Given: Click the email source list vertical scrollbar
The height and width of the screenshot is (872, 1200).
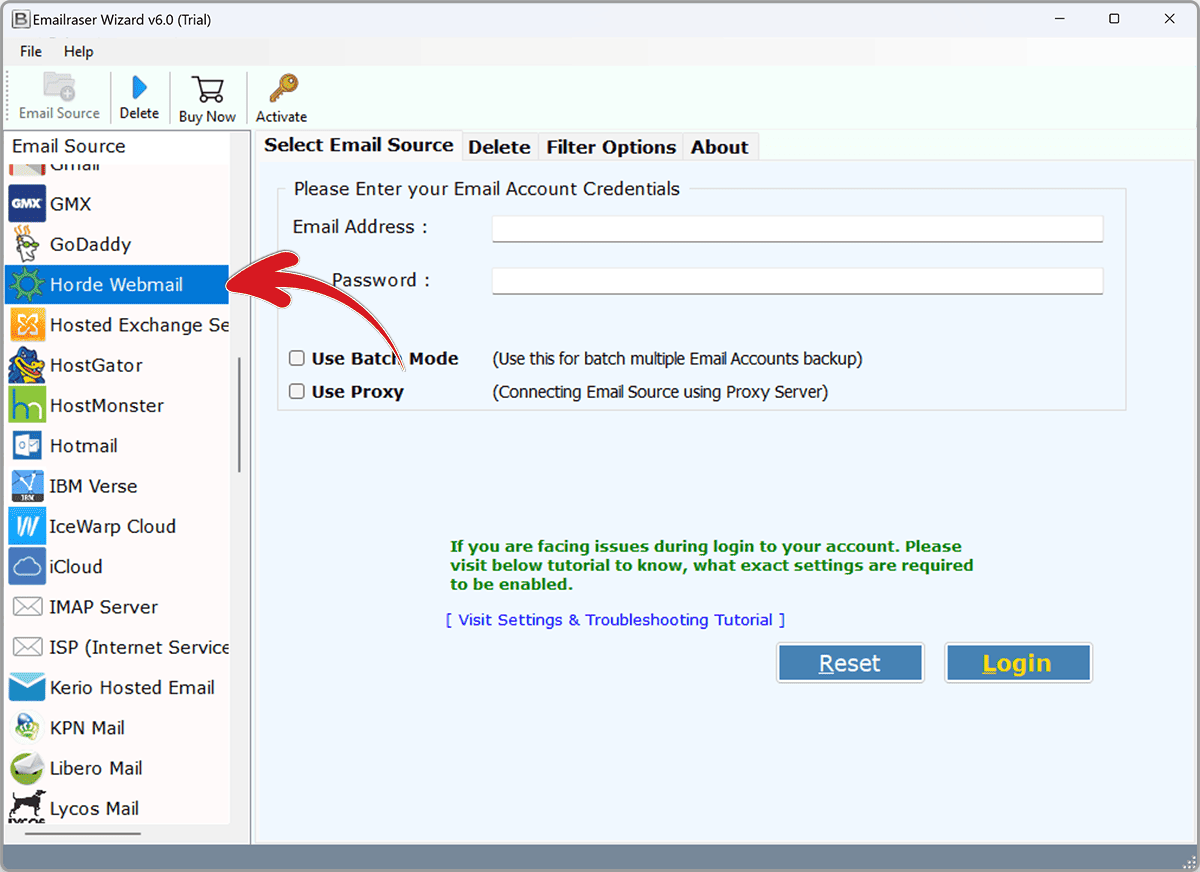Looking at the screenshot, I should [x=239, y=415].
